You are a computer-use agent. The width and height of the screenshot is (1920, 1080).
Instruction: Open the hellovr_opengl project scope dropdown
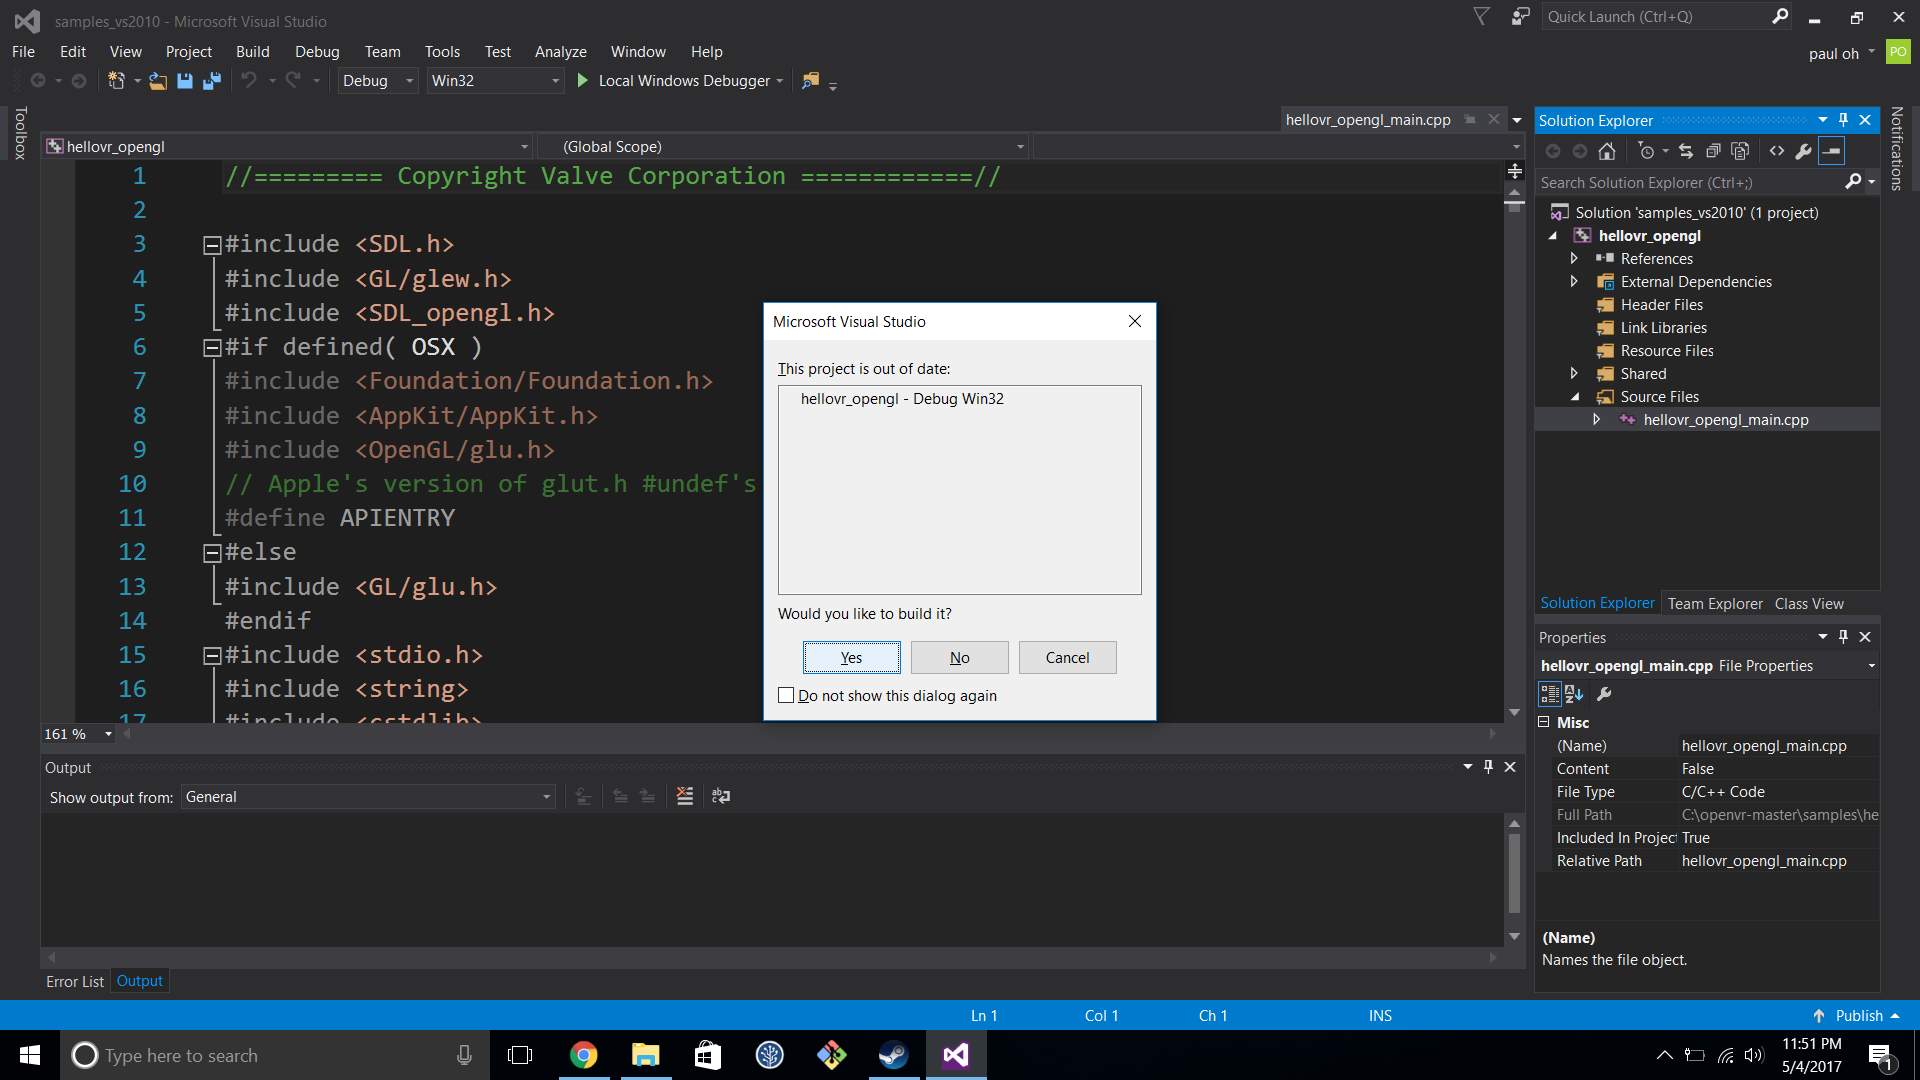(x=524, y=147)
